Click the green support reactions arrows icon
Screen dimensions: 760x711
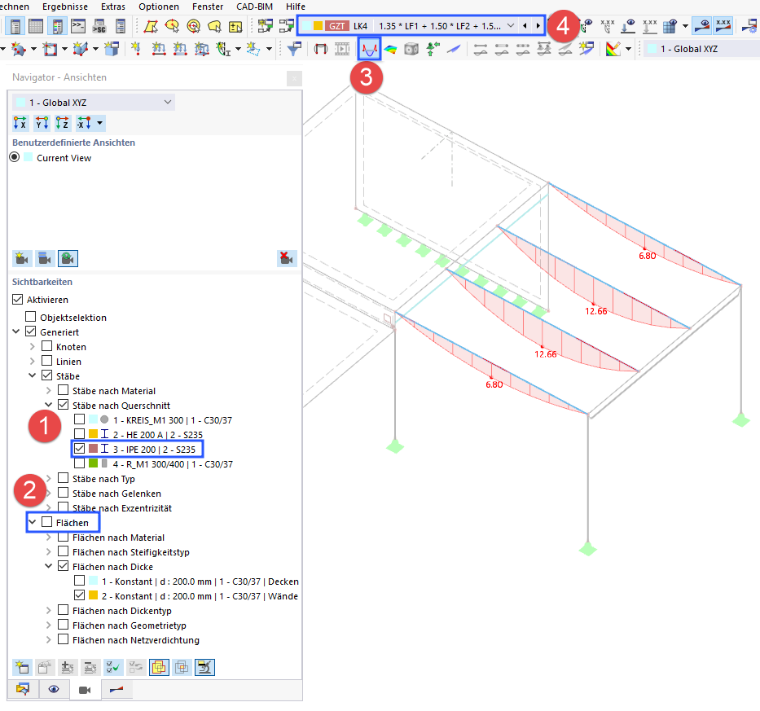432,49
